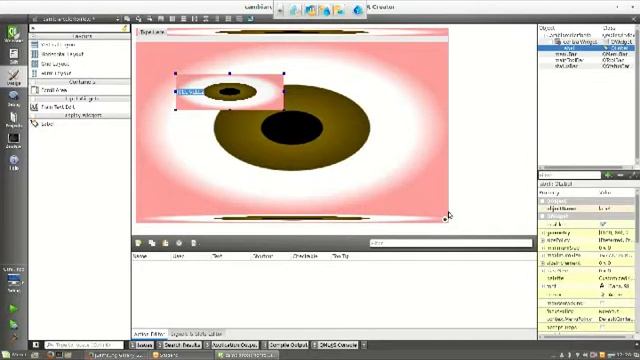Open the QML/JS Console pane

coord(335,345)
